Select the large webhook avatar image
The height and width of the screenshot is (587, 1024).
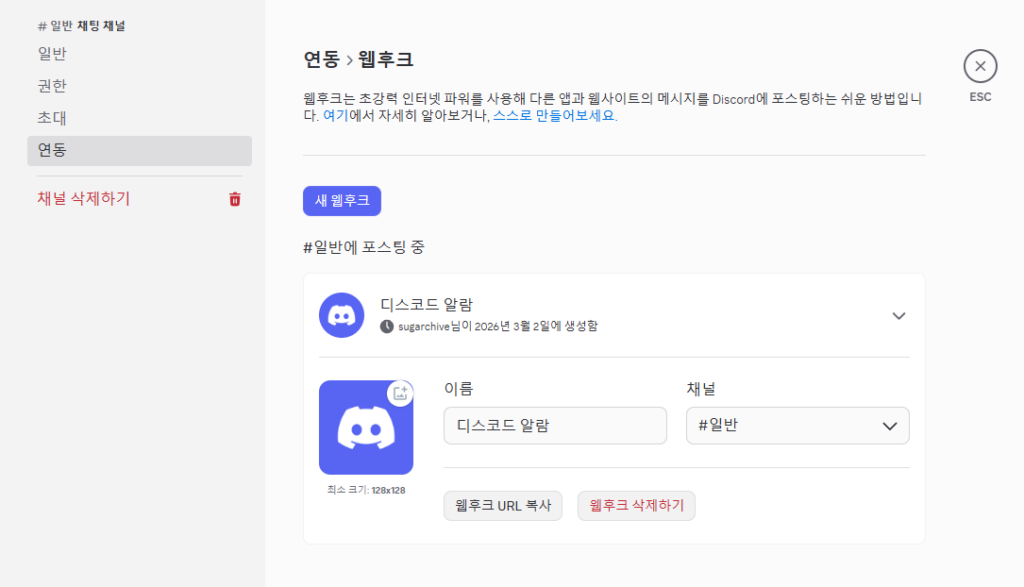pos(365,428)
